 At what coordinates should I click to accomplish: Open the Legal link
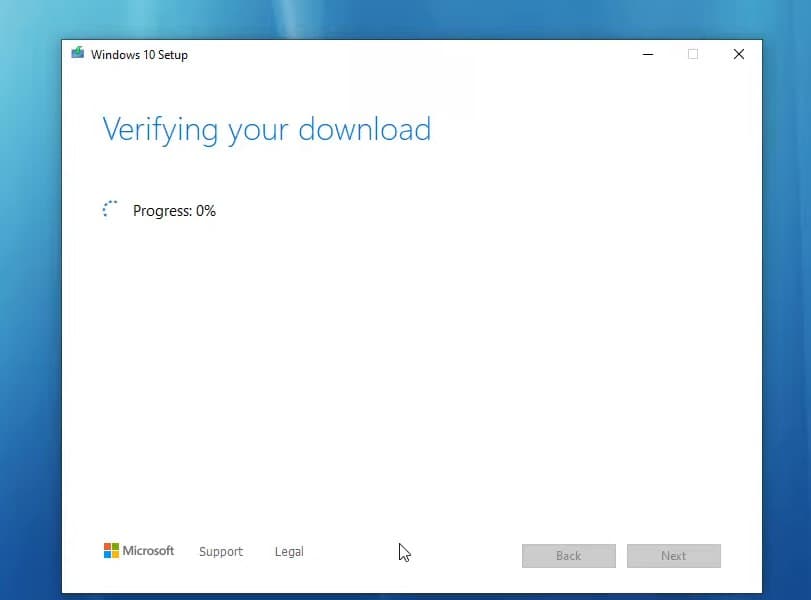pos(289,552)
